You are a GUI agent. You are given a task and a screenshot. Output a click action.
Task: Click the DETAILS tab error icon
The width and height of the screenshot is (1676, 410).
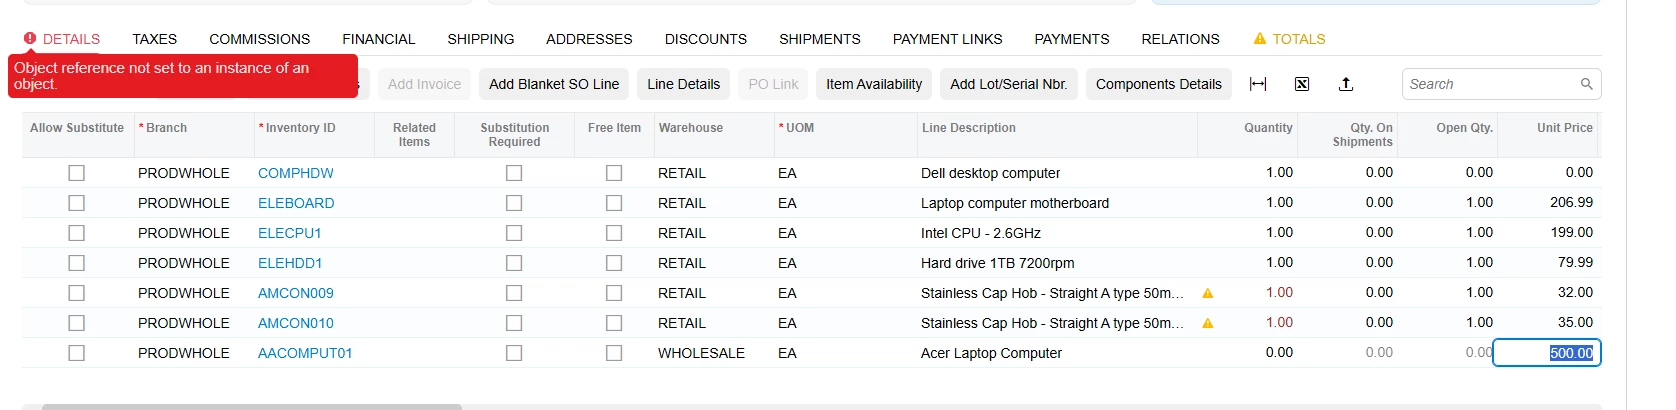30,38
